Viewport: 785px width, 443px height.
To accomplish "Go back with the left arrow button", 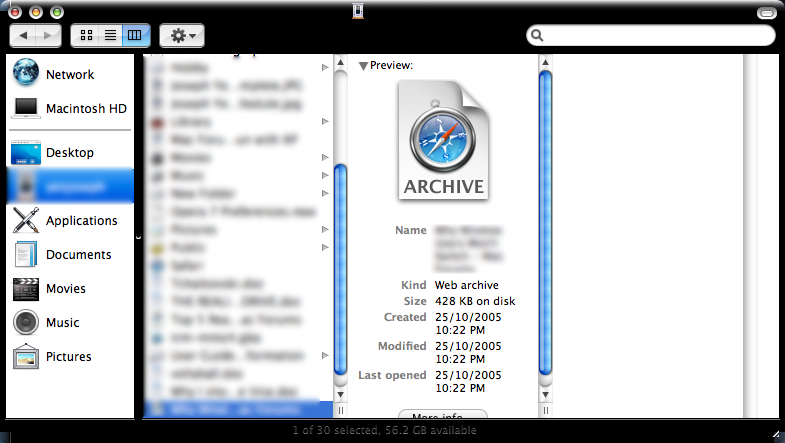I will [x=23, y=36].
